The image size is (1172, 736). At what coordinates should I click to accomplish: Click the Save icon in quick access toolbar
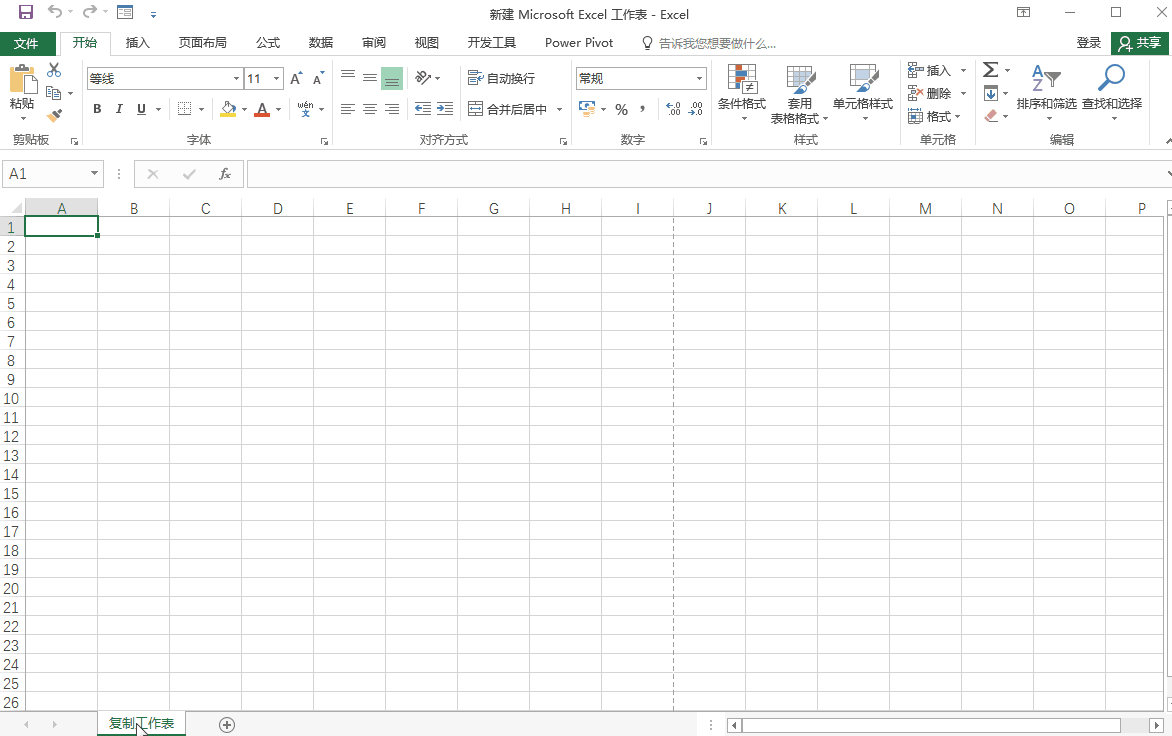[26, 12]
